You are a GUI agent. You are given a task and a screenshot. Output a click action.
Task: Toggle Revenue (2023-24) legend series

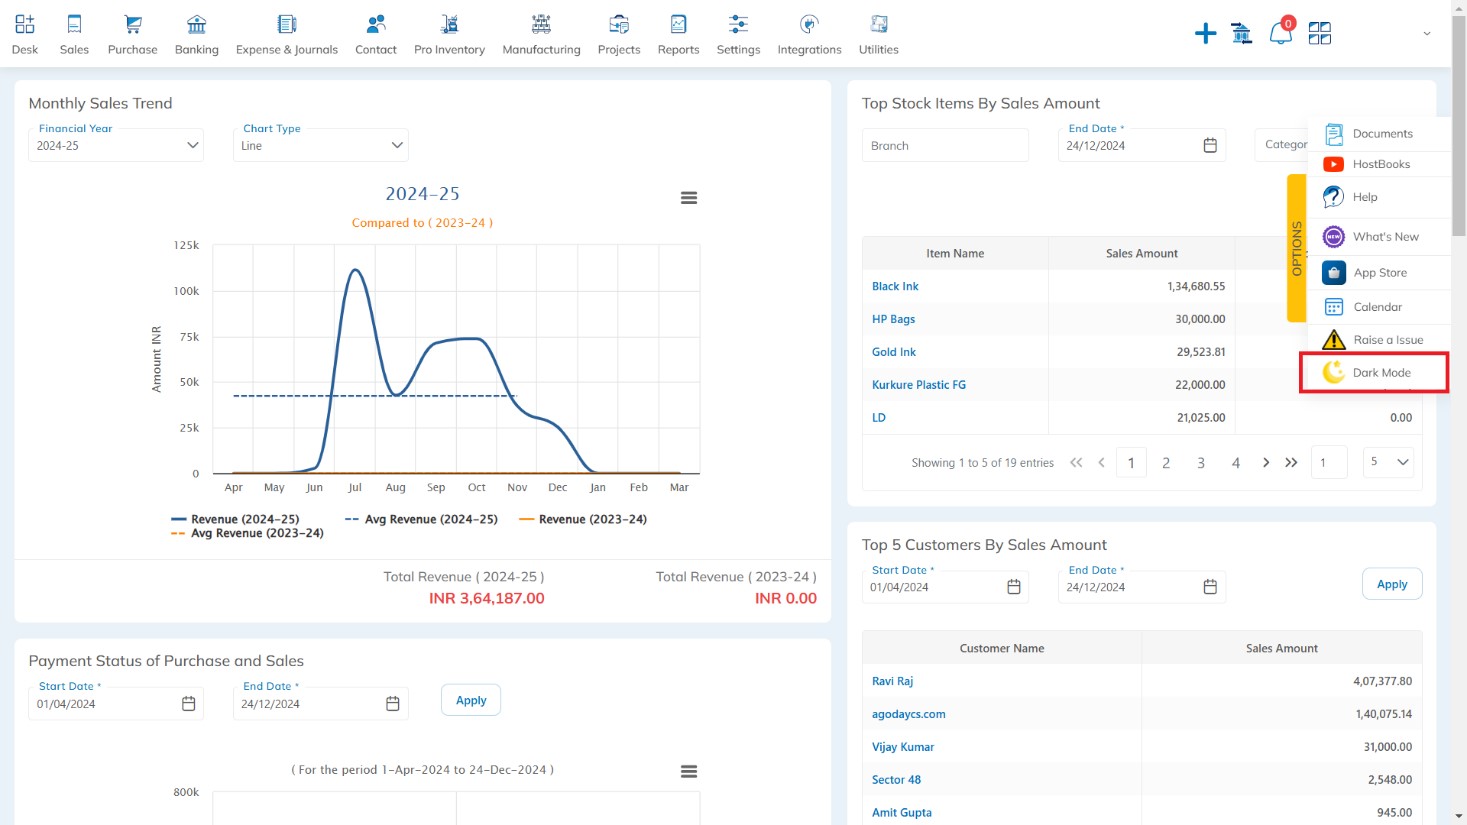click(583, 519)
